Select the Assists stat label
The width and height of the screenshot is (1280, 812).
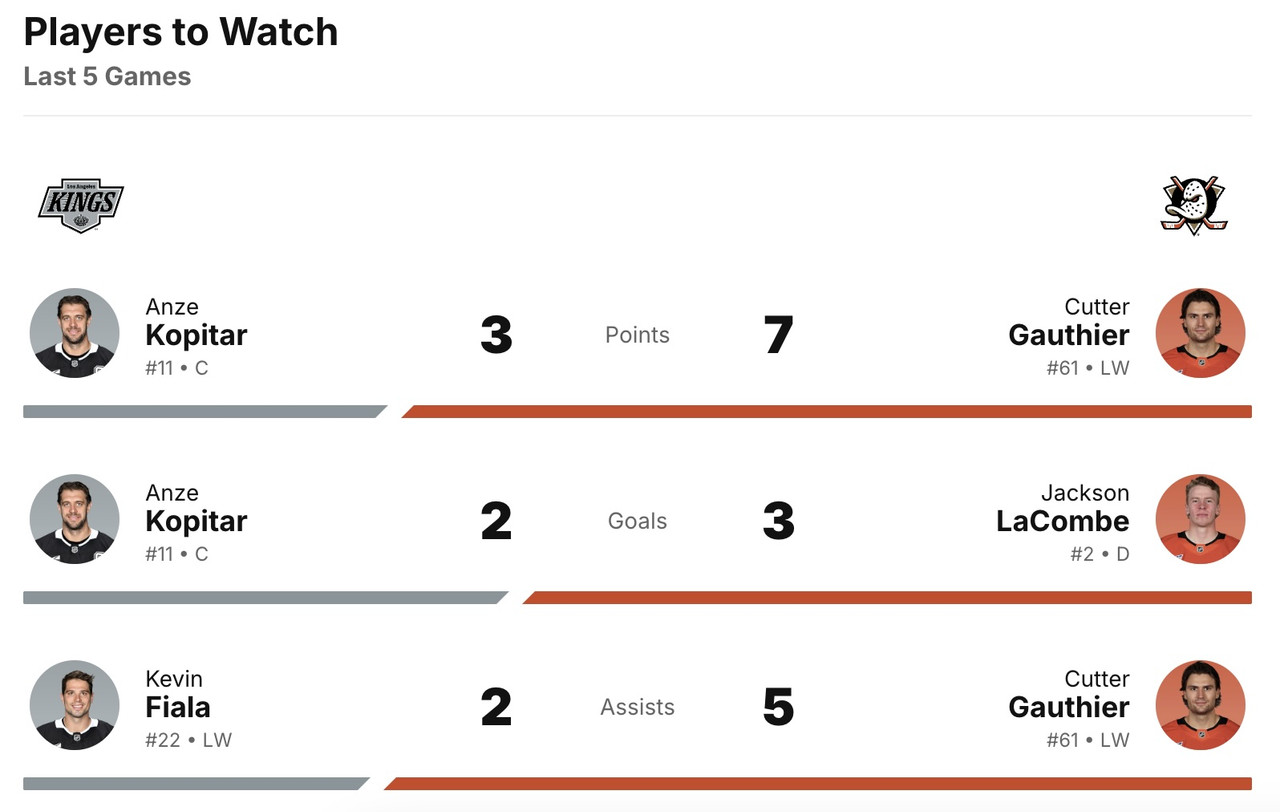(637, 707)
